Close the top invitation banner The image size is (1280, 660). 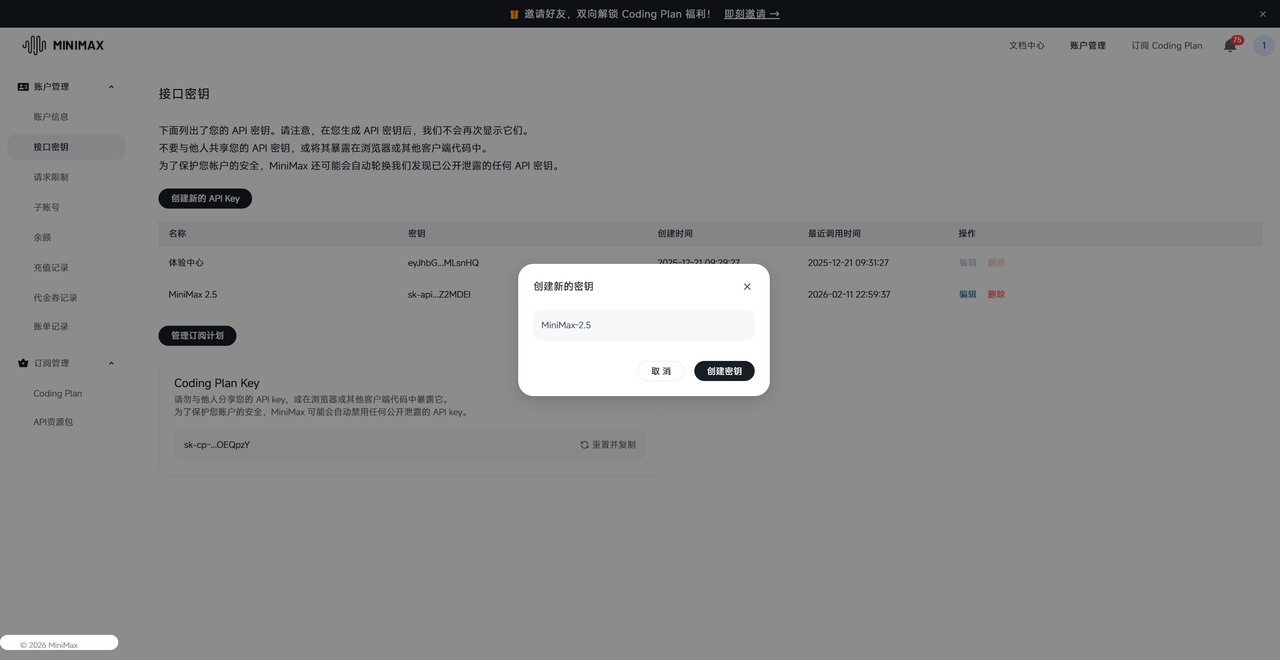(x=1262, y=14)
